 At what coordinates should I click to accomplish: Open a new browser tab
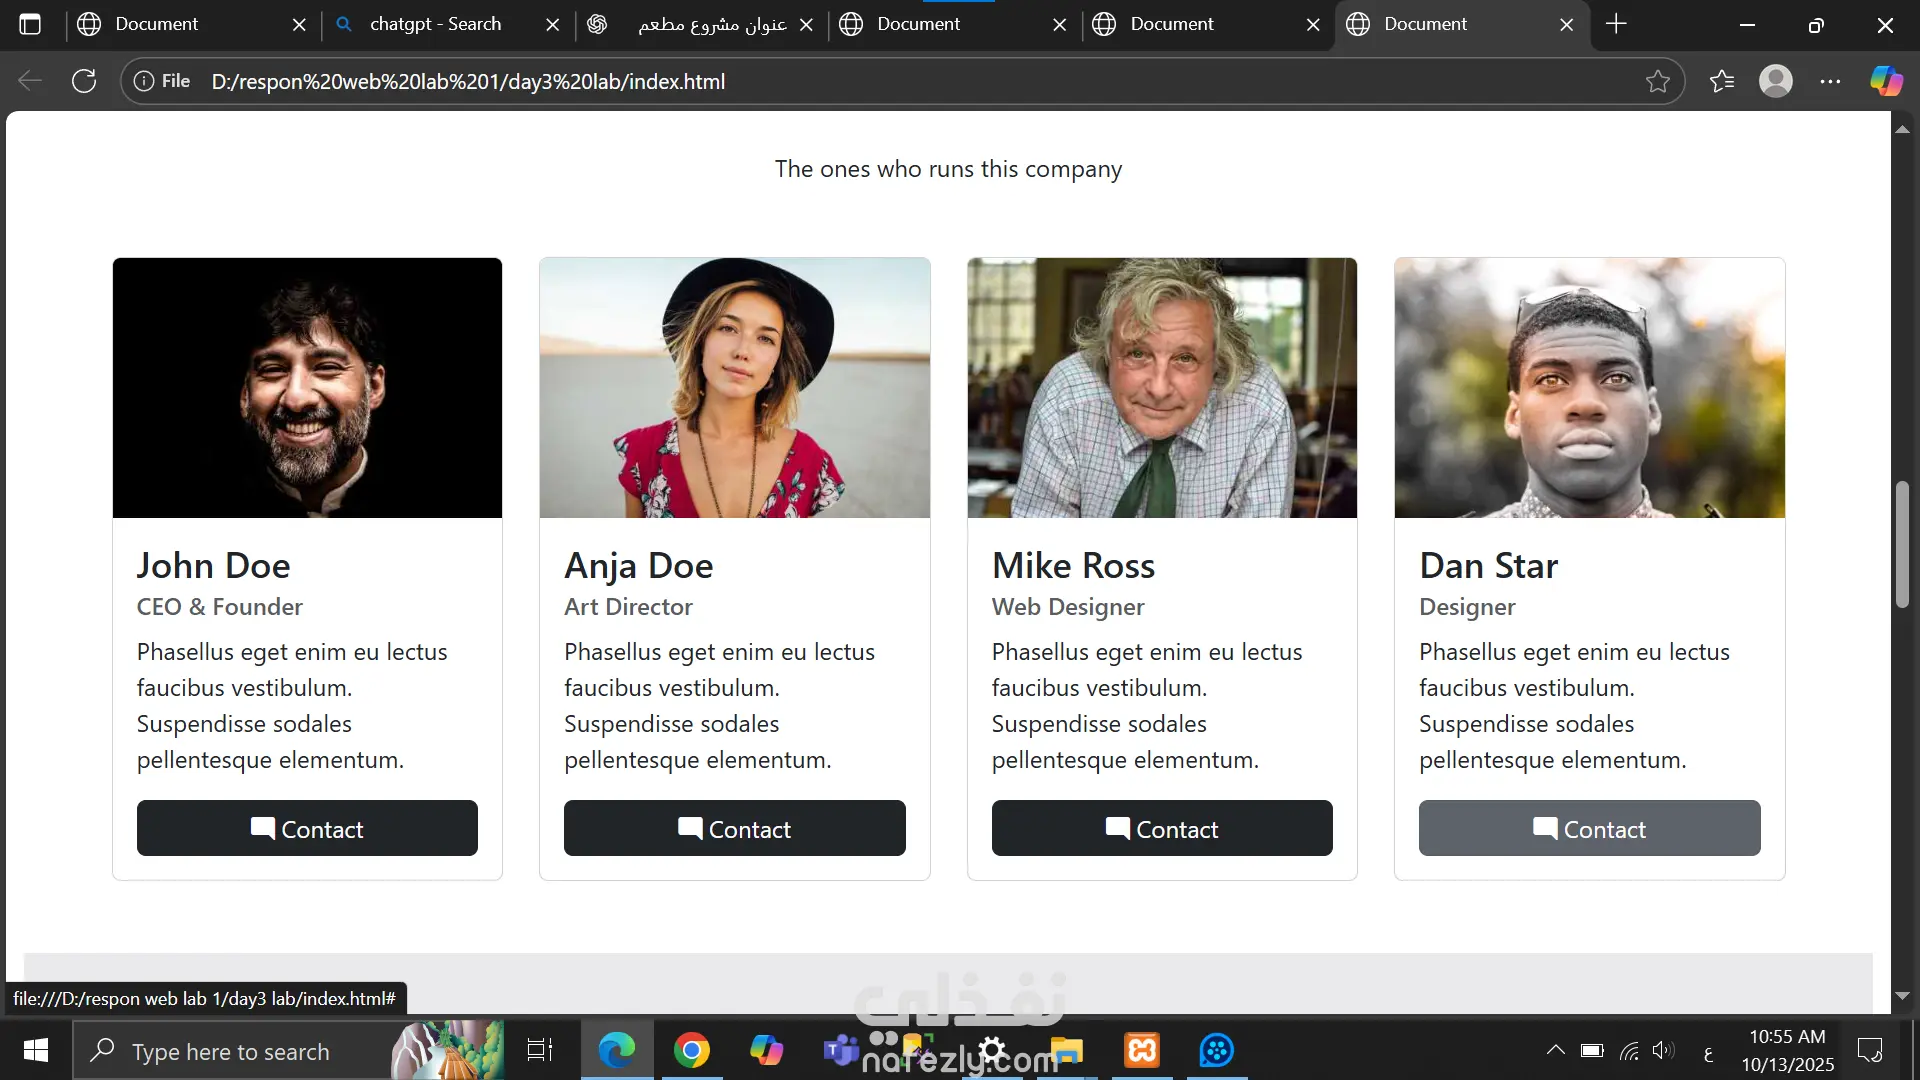1616,24
